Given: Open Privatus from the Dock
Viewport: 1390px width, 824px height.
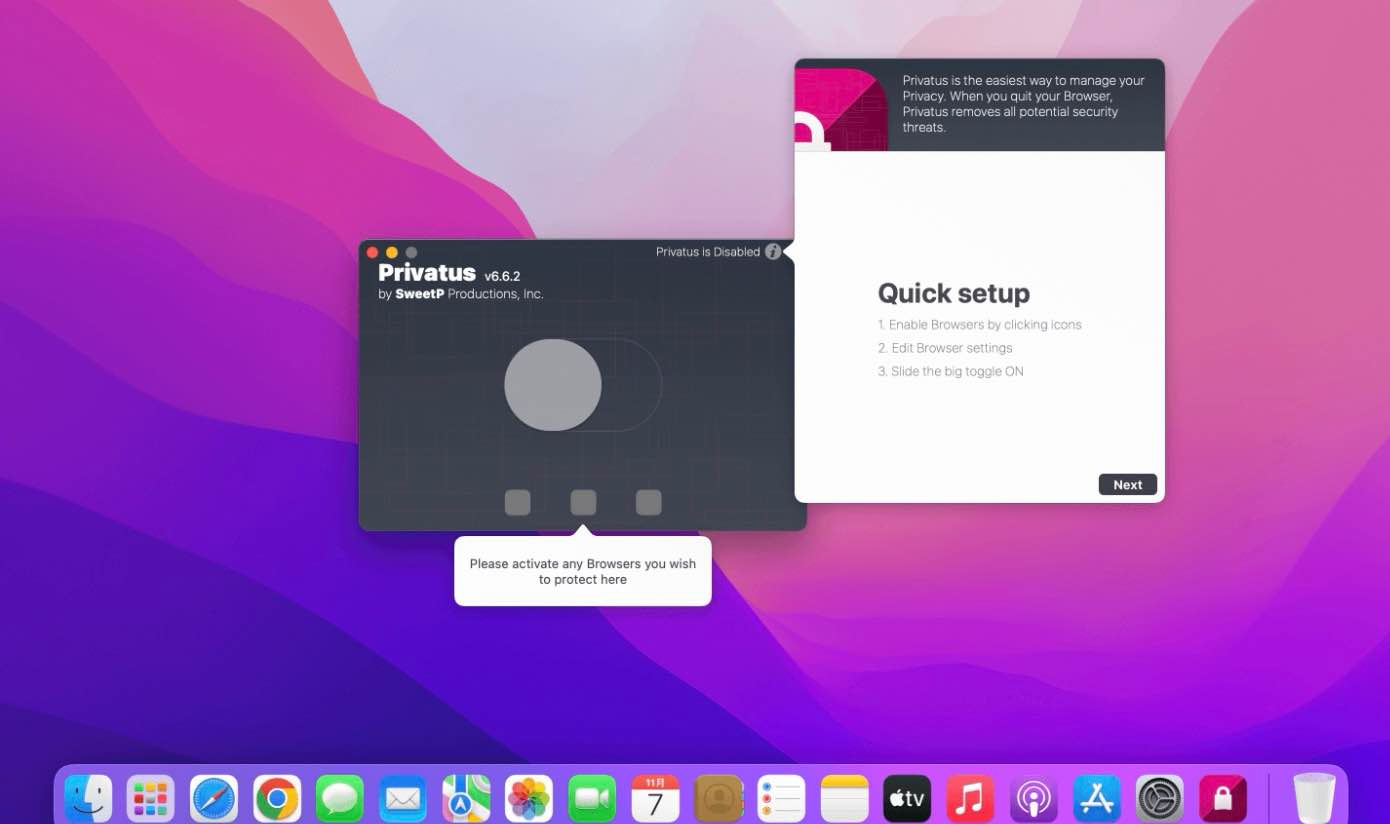Looking at the screenshot, I should tap(1222, 799).
